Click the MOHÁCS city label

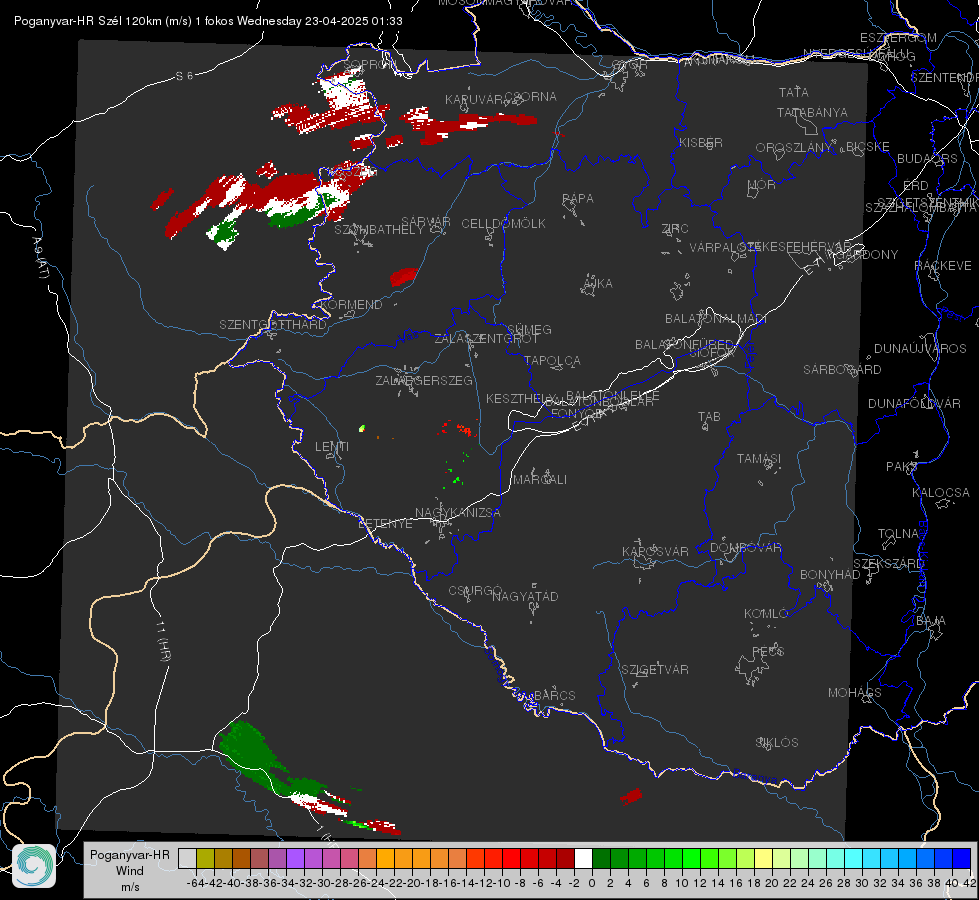click(855, 693)
